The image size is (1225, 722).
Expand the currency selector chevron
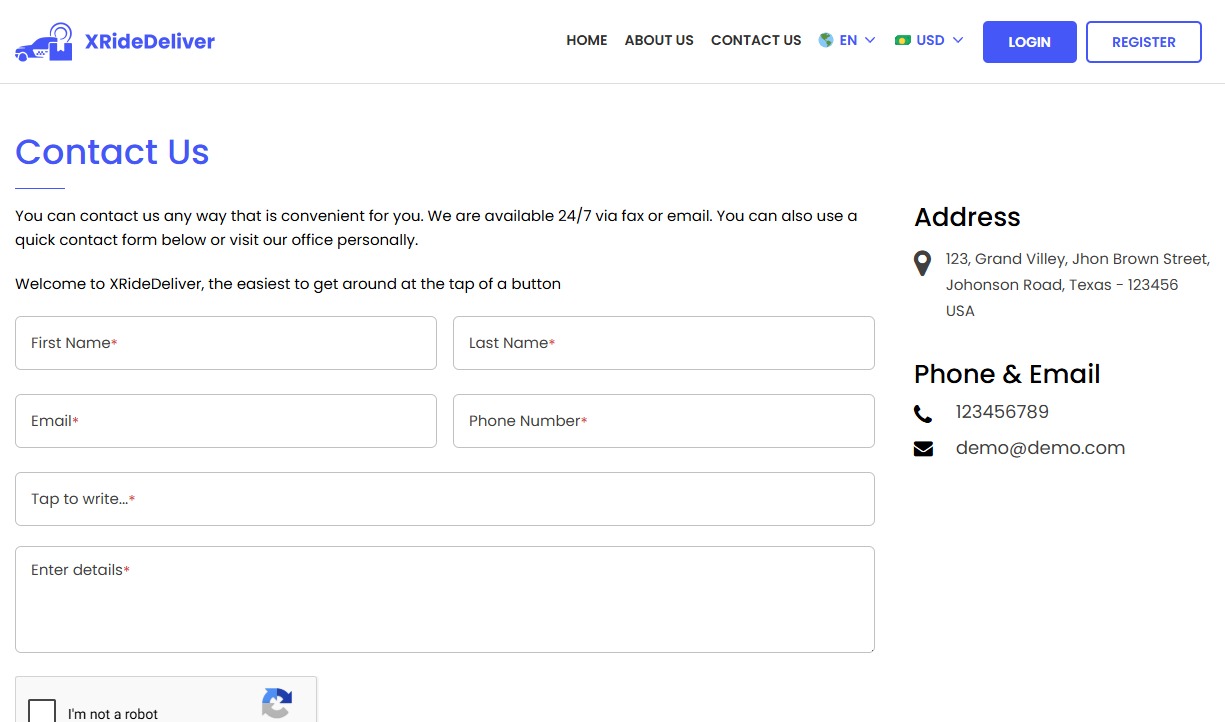pyautogui.click(x=959, y=41)
